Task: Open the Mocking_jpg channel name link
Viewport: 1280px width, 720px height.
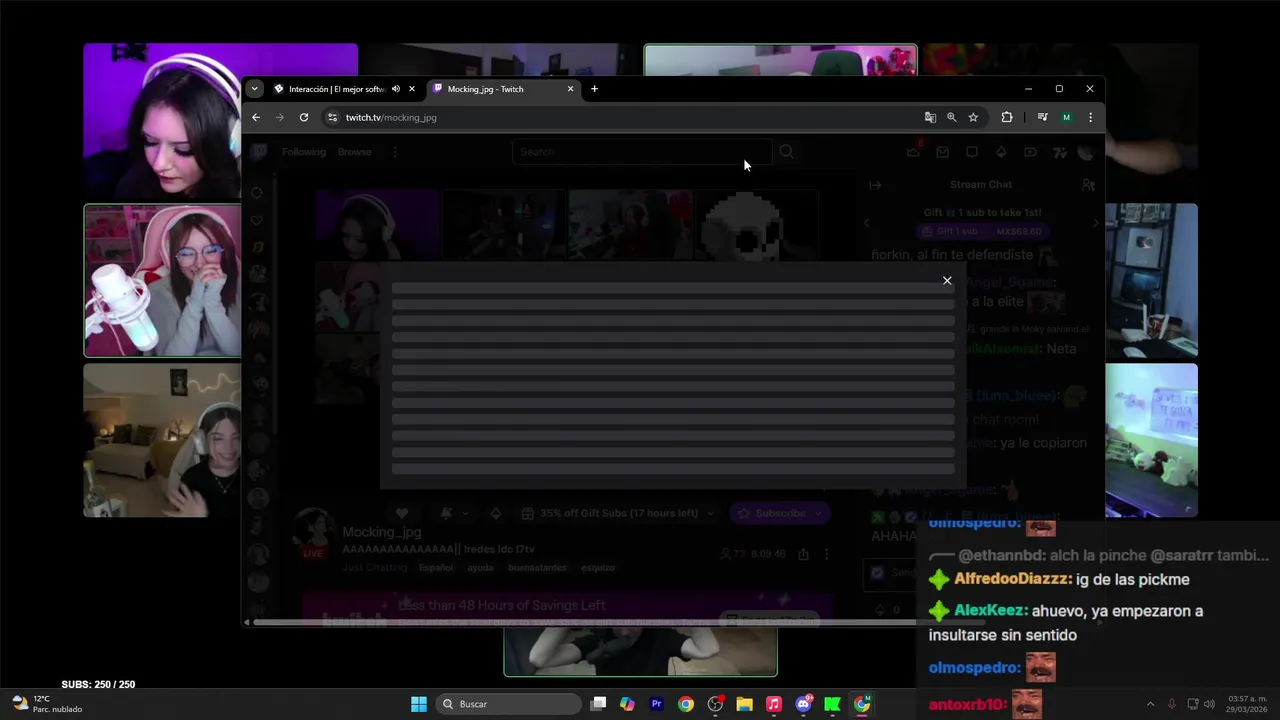Action: (x=382, y=532)
